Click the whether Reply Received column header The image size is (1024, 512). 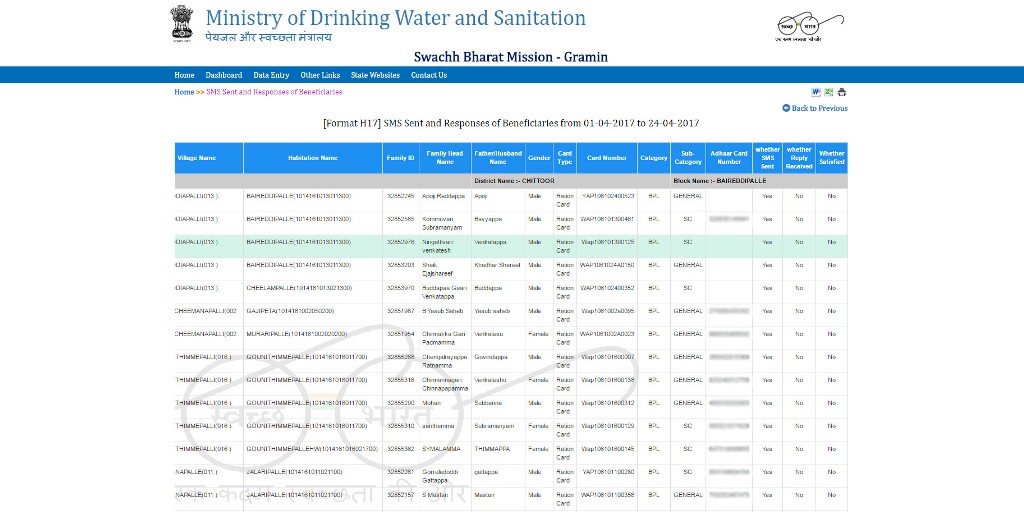(x=799, y=158)
